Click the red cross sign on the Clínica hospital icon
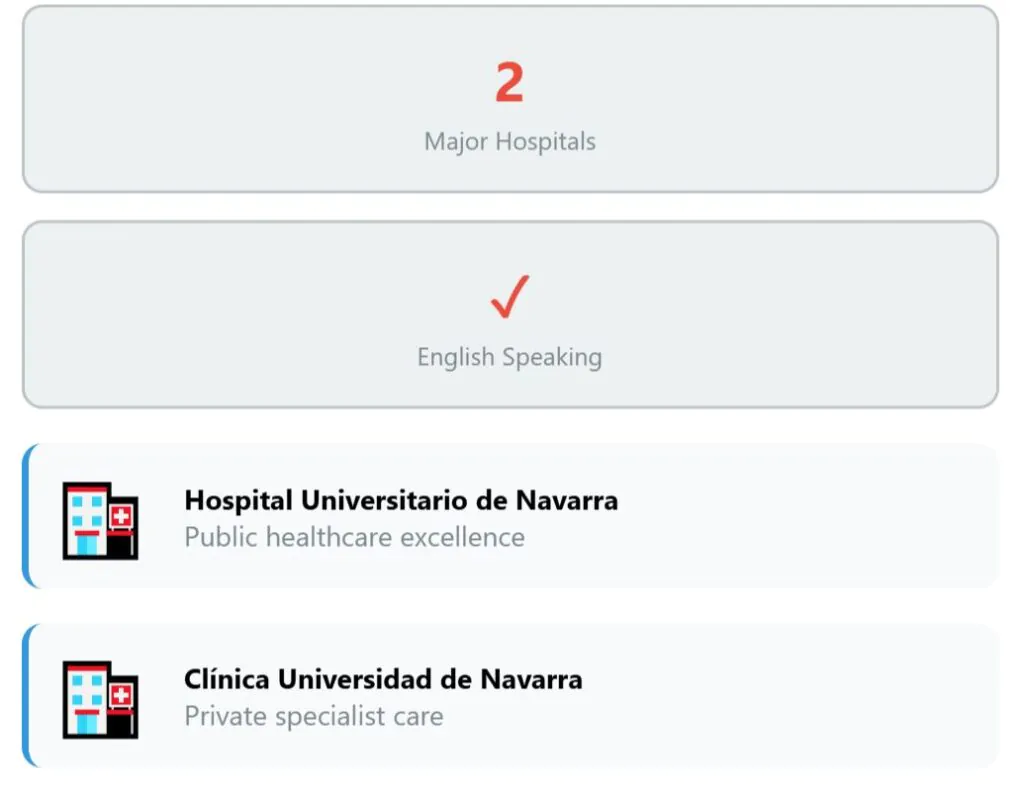1024x795 pixels. point(122,696)
